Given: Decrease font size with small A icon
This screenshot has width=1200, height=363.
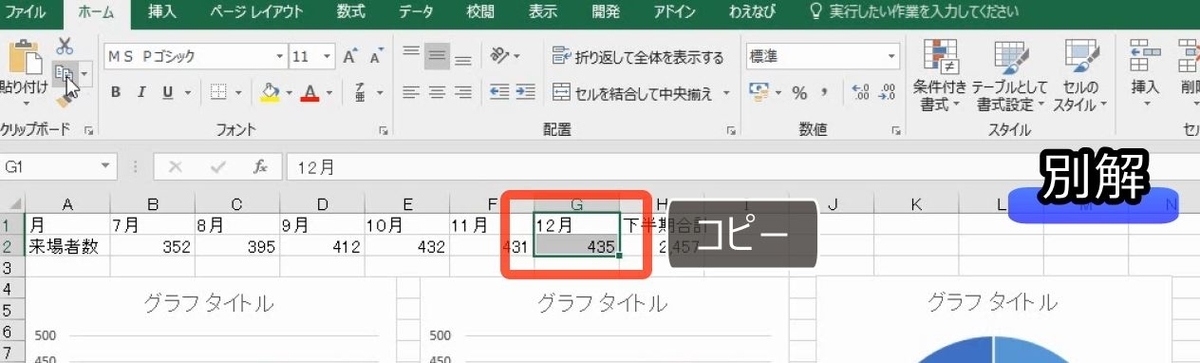Looking at the screenshot, I should (376, 56).
